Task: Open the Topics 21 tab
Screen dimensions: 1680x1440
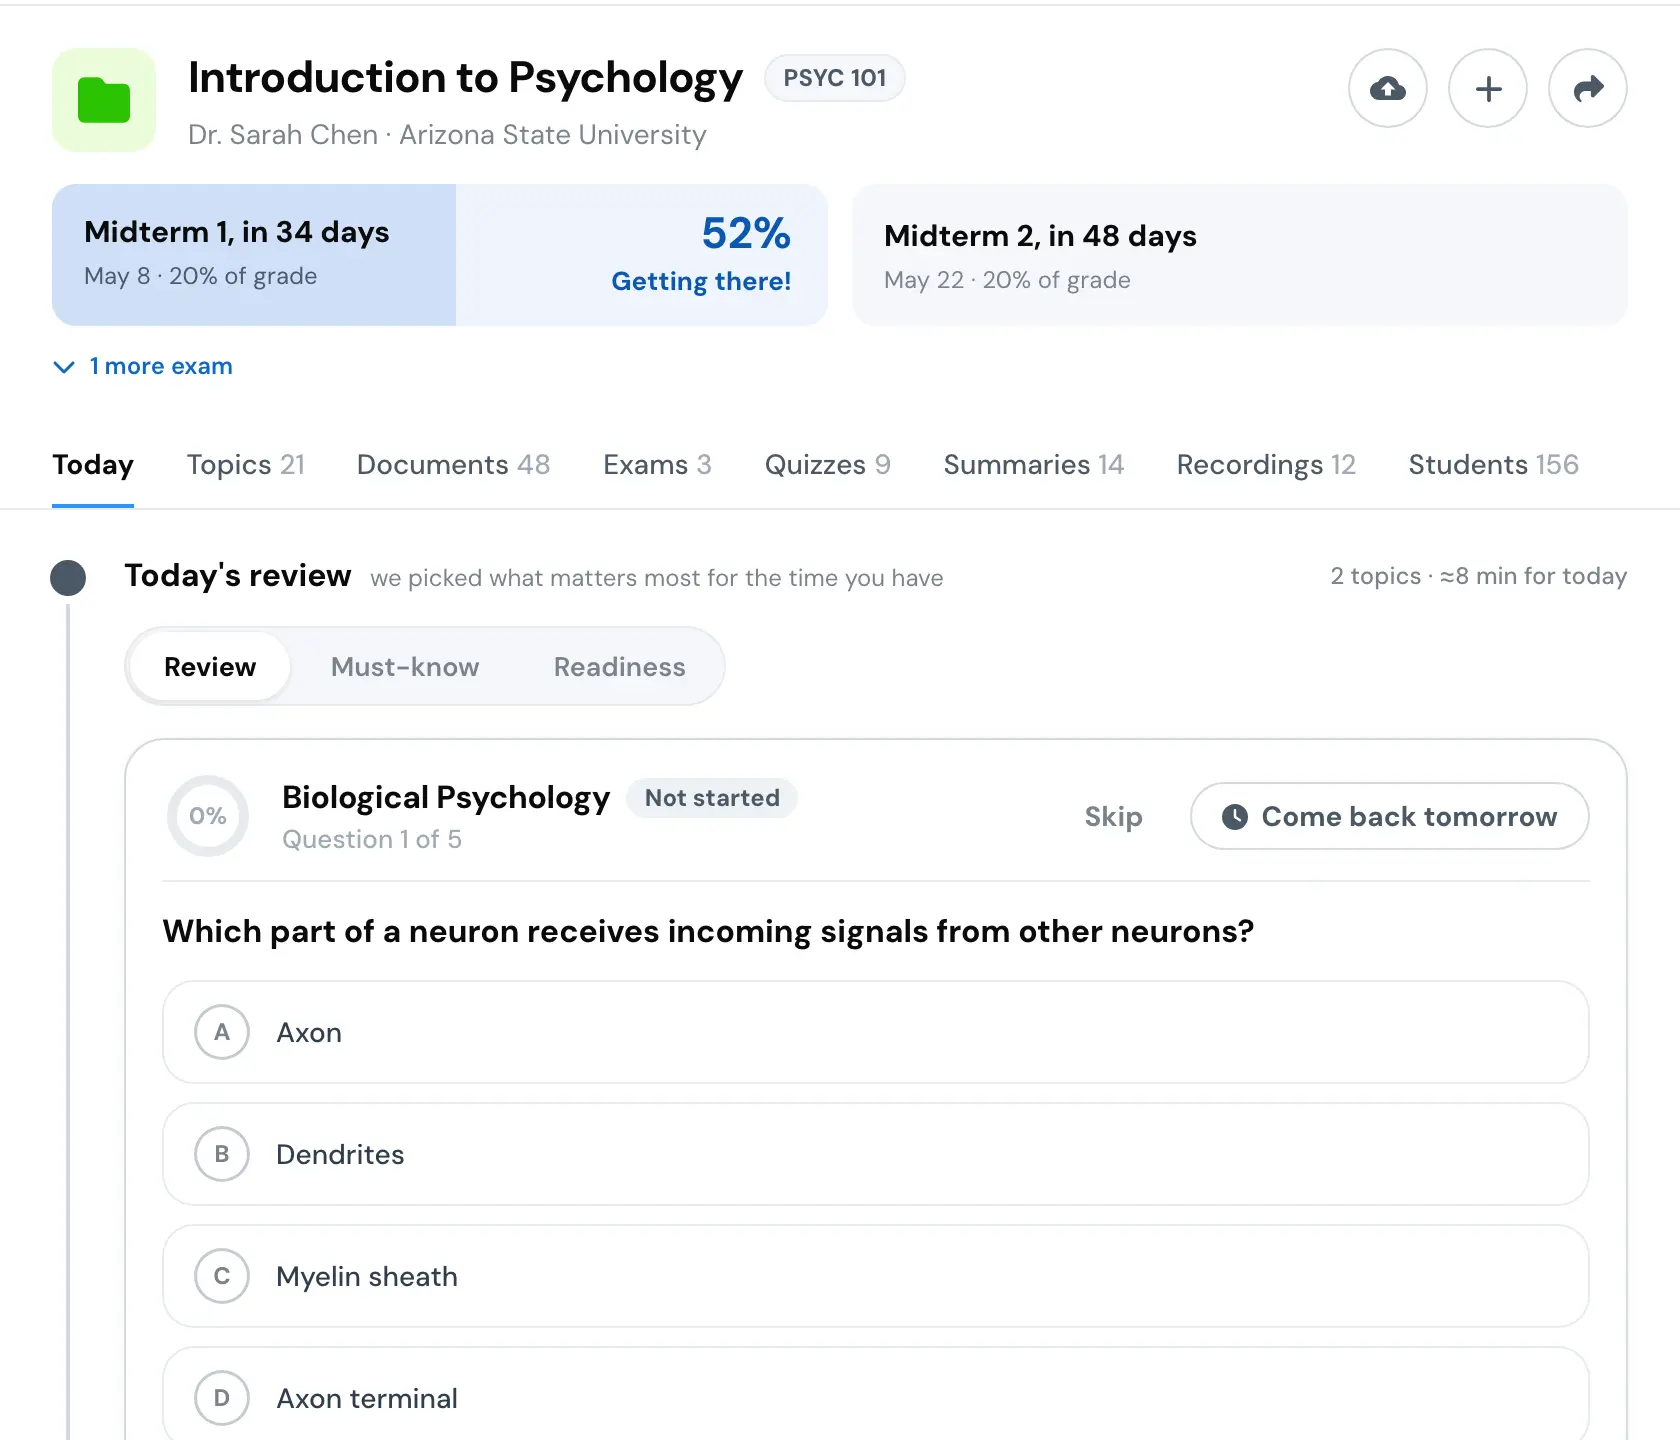Action: pyautogui.click(x=245, y=465)
